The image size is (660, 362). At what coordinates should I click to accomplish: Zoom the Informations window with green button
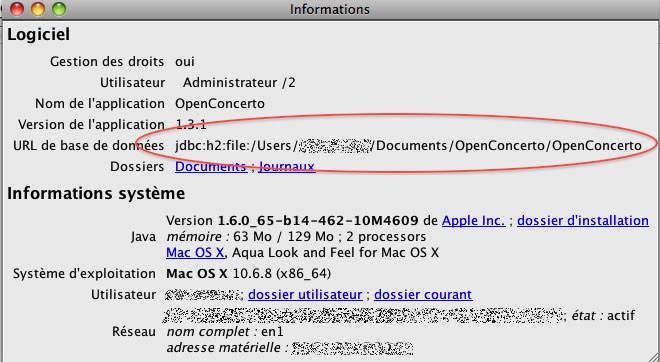59,9
